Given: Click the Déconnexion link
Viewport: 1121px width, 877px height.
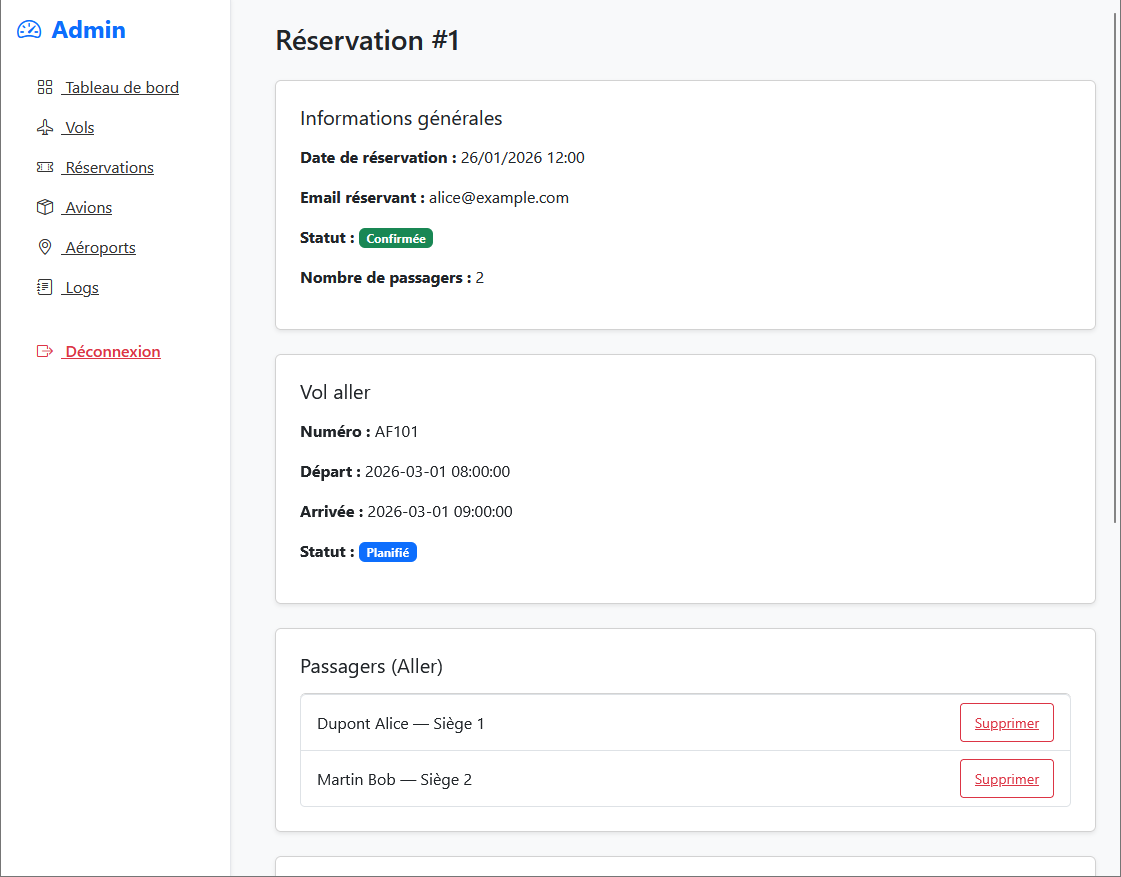Looking at the screenshot, I should [x=111, y=351].
